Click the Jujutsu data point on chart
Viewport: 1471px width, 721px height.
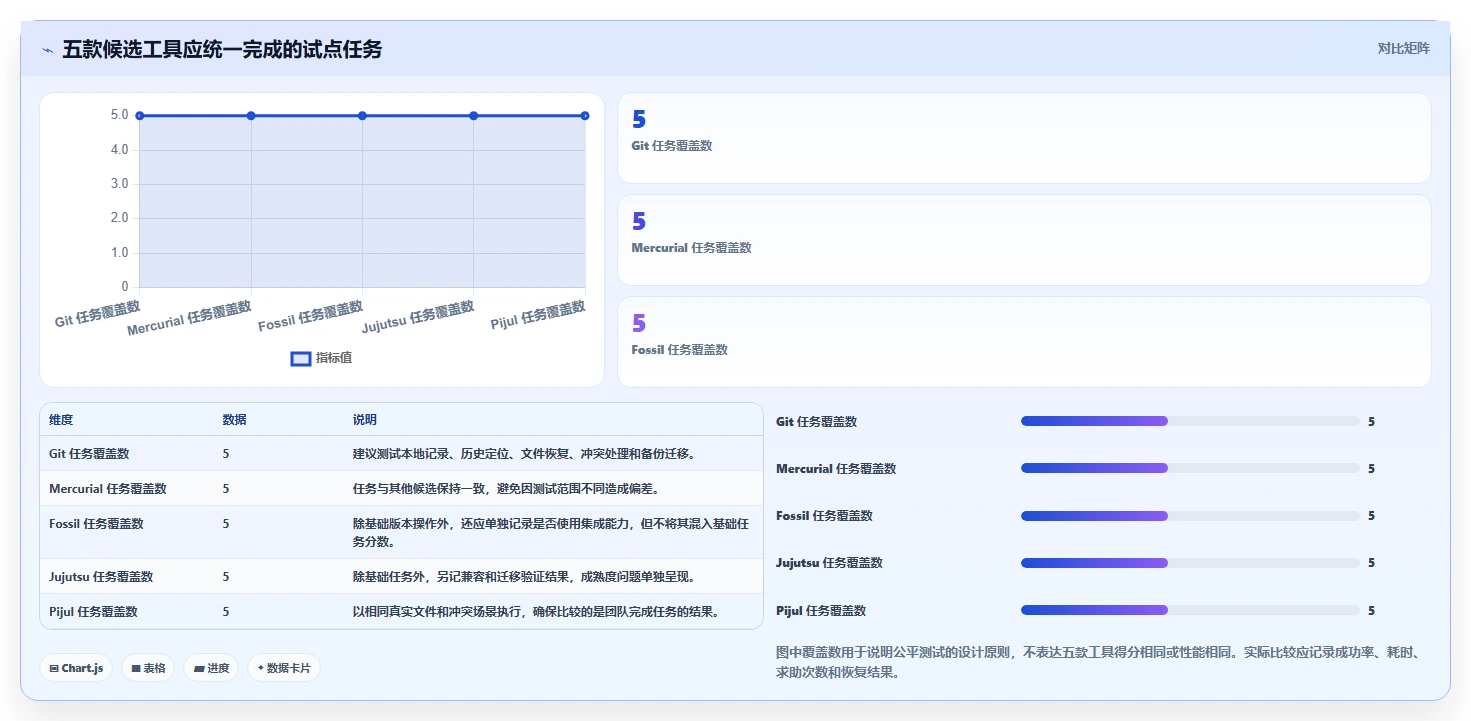click(474, 116)
